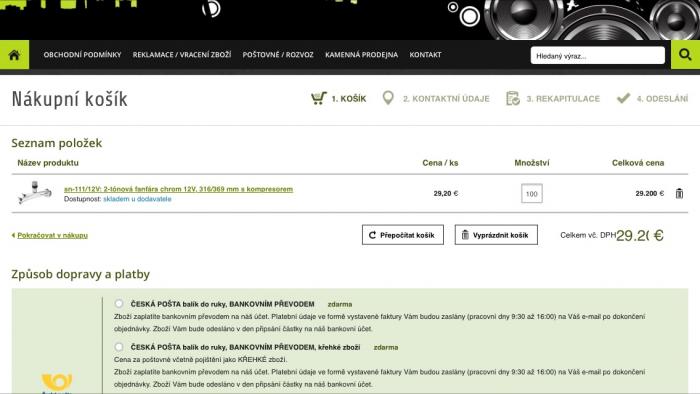Select Česká pošta křehké zboží radio option
Screen dimensions: 700x394
119,347
